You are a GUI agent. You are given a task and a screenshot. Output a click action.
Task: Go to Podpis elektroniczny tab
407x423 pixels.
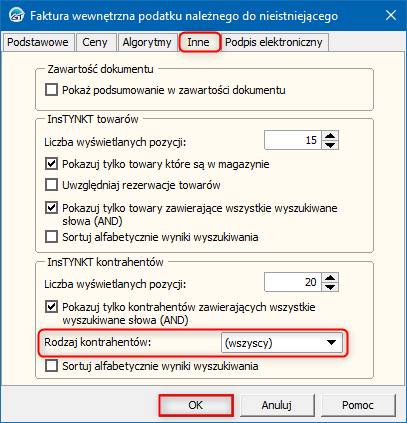(x=274, y=42)
